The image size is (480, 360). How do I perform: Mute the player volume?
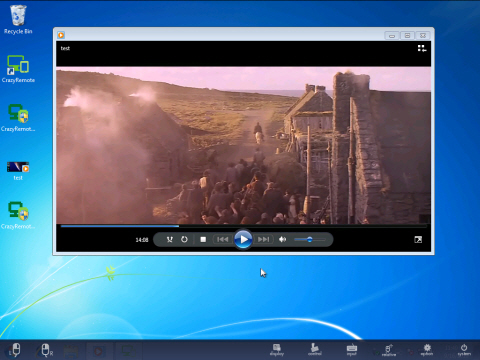283,239
